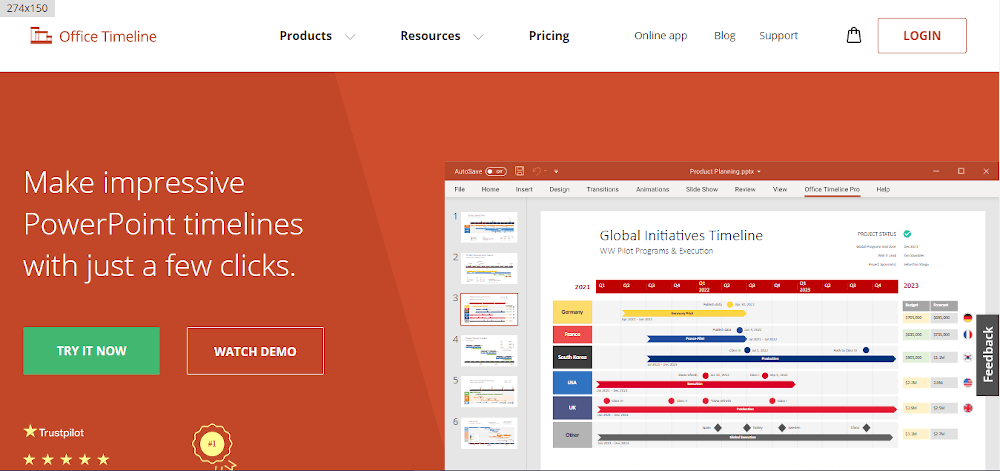
Task: Click the TRY IT NOW button
Action: pyautogui.click(x=92, y=351)
